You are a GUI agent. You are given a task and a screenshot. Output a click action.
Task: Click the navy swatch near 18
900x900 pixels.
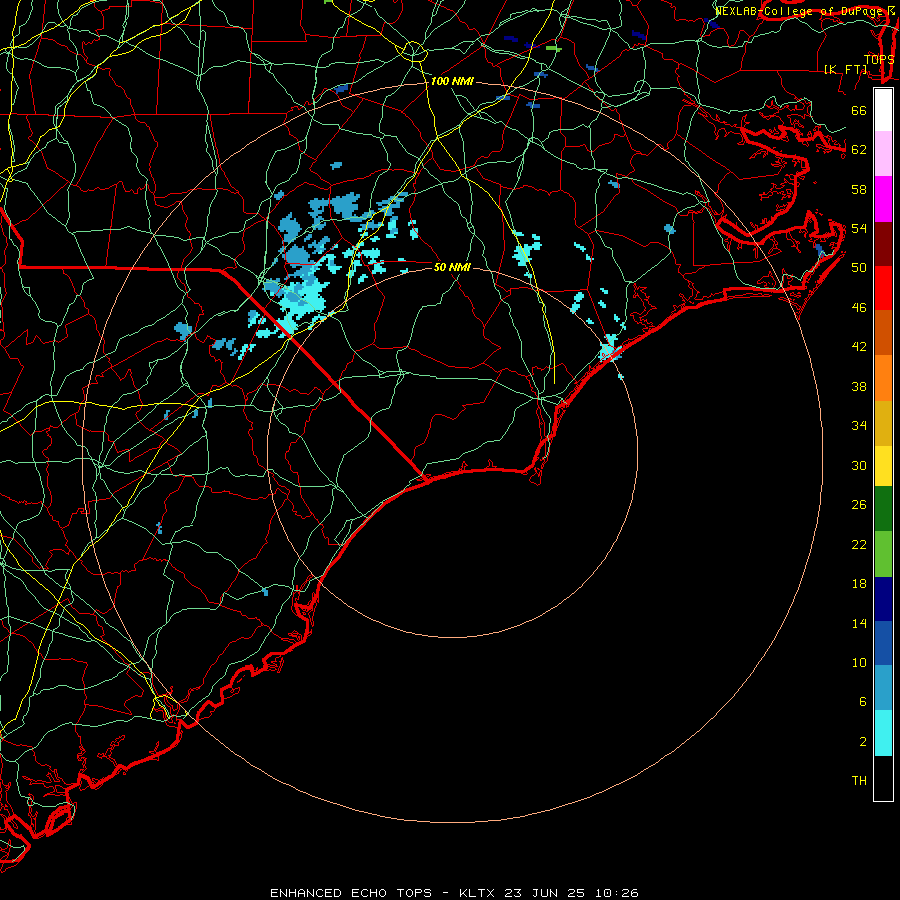pos(883,599)
